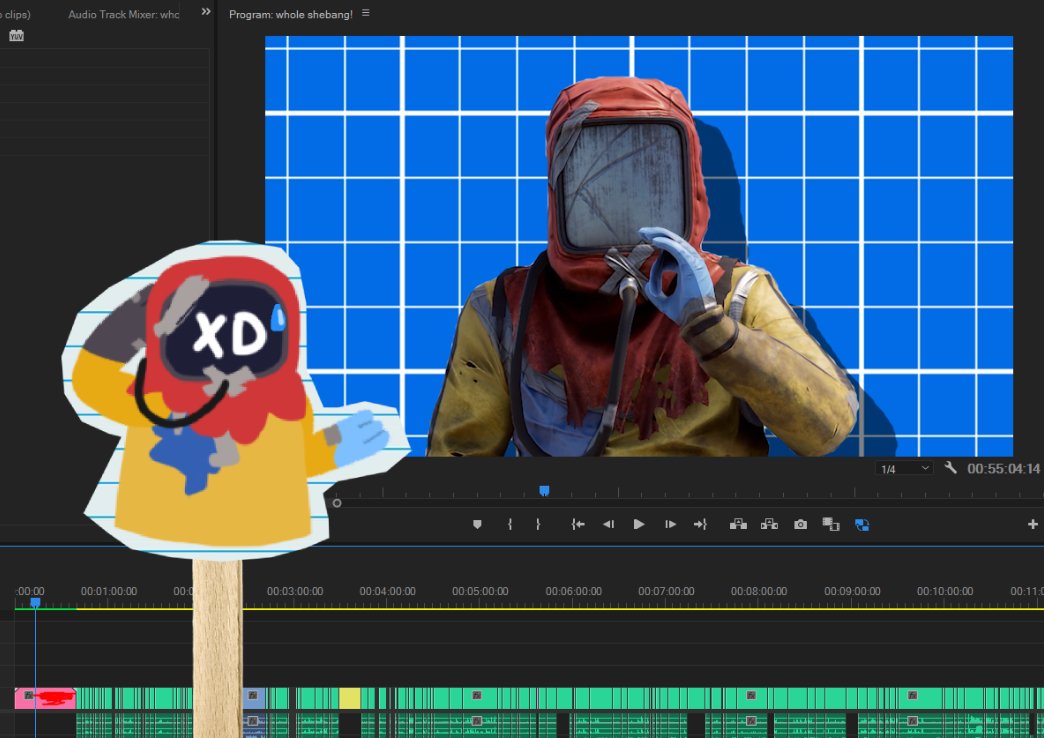
Task: Click the Extract button icon
Action: (x=770, y=525)
